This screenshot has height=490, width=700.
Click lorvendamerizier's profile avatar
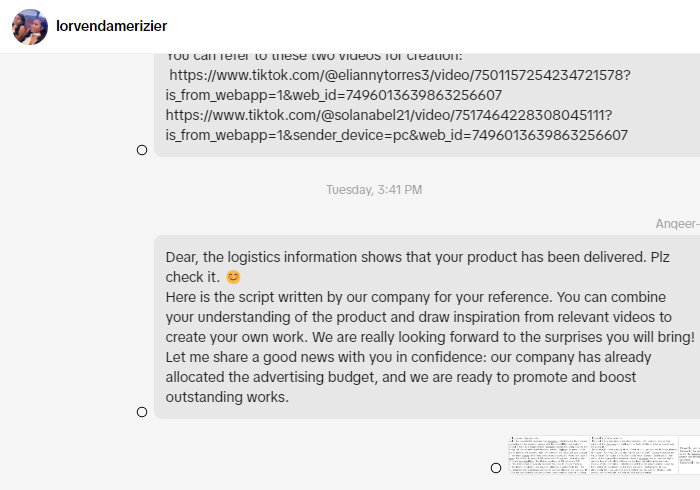30,27
